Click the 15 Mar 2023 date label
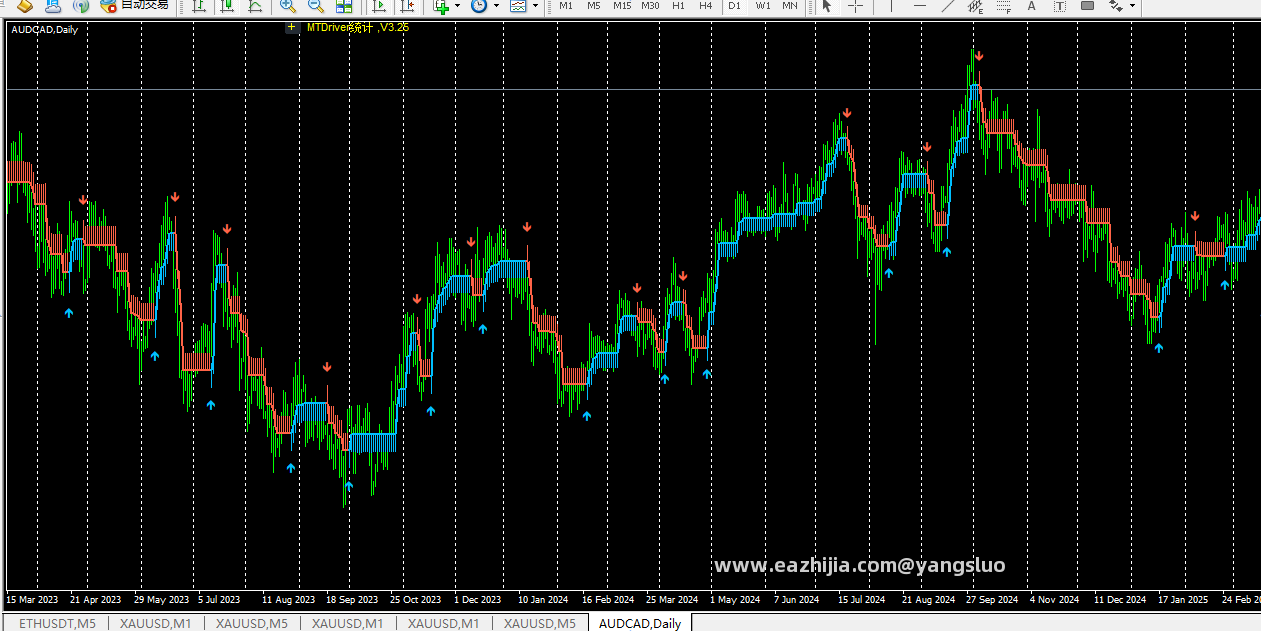Screen dimensions: 1261x631 pyautogui.click(x=32, y=600)
